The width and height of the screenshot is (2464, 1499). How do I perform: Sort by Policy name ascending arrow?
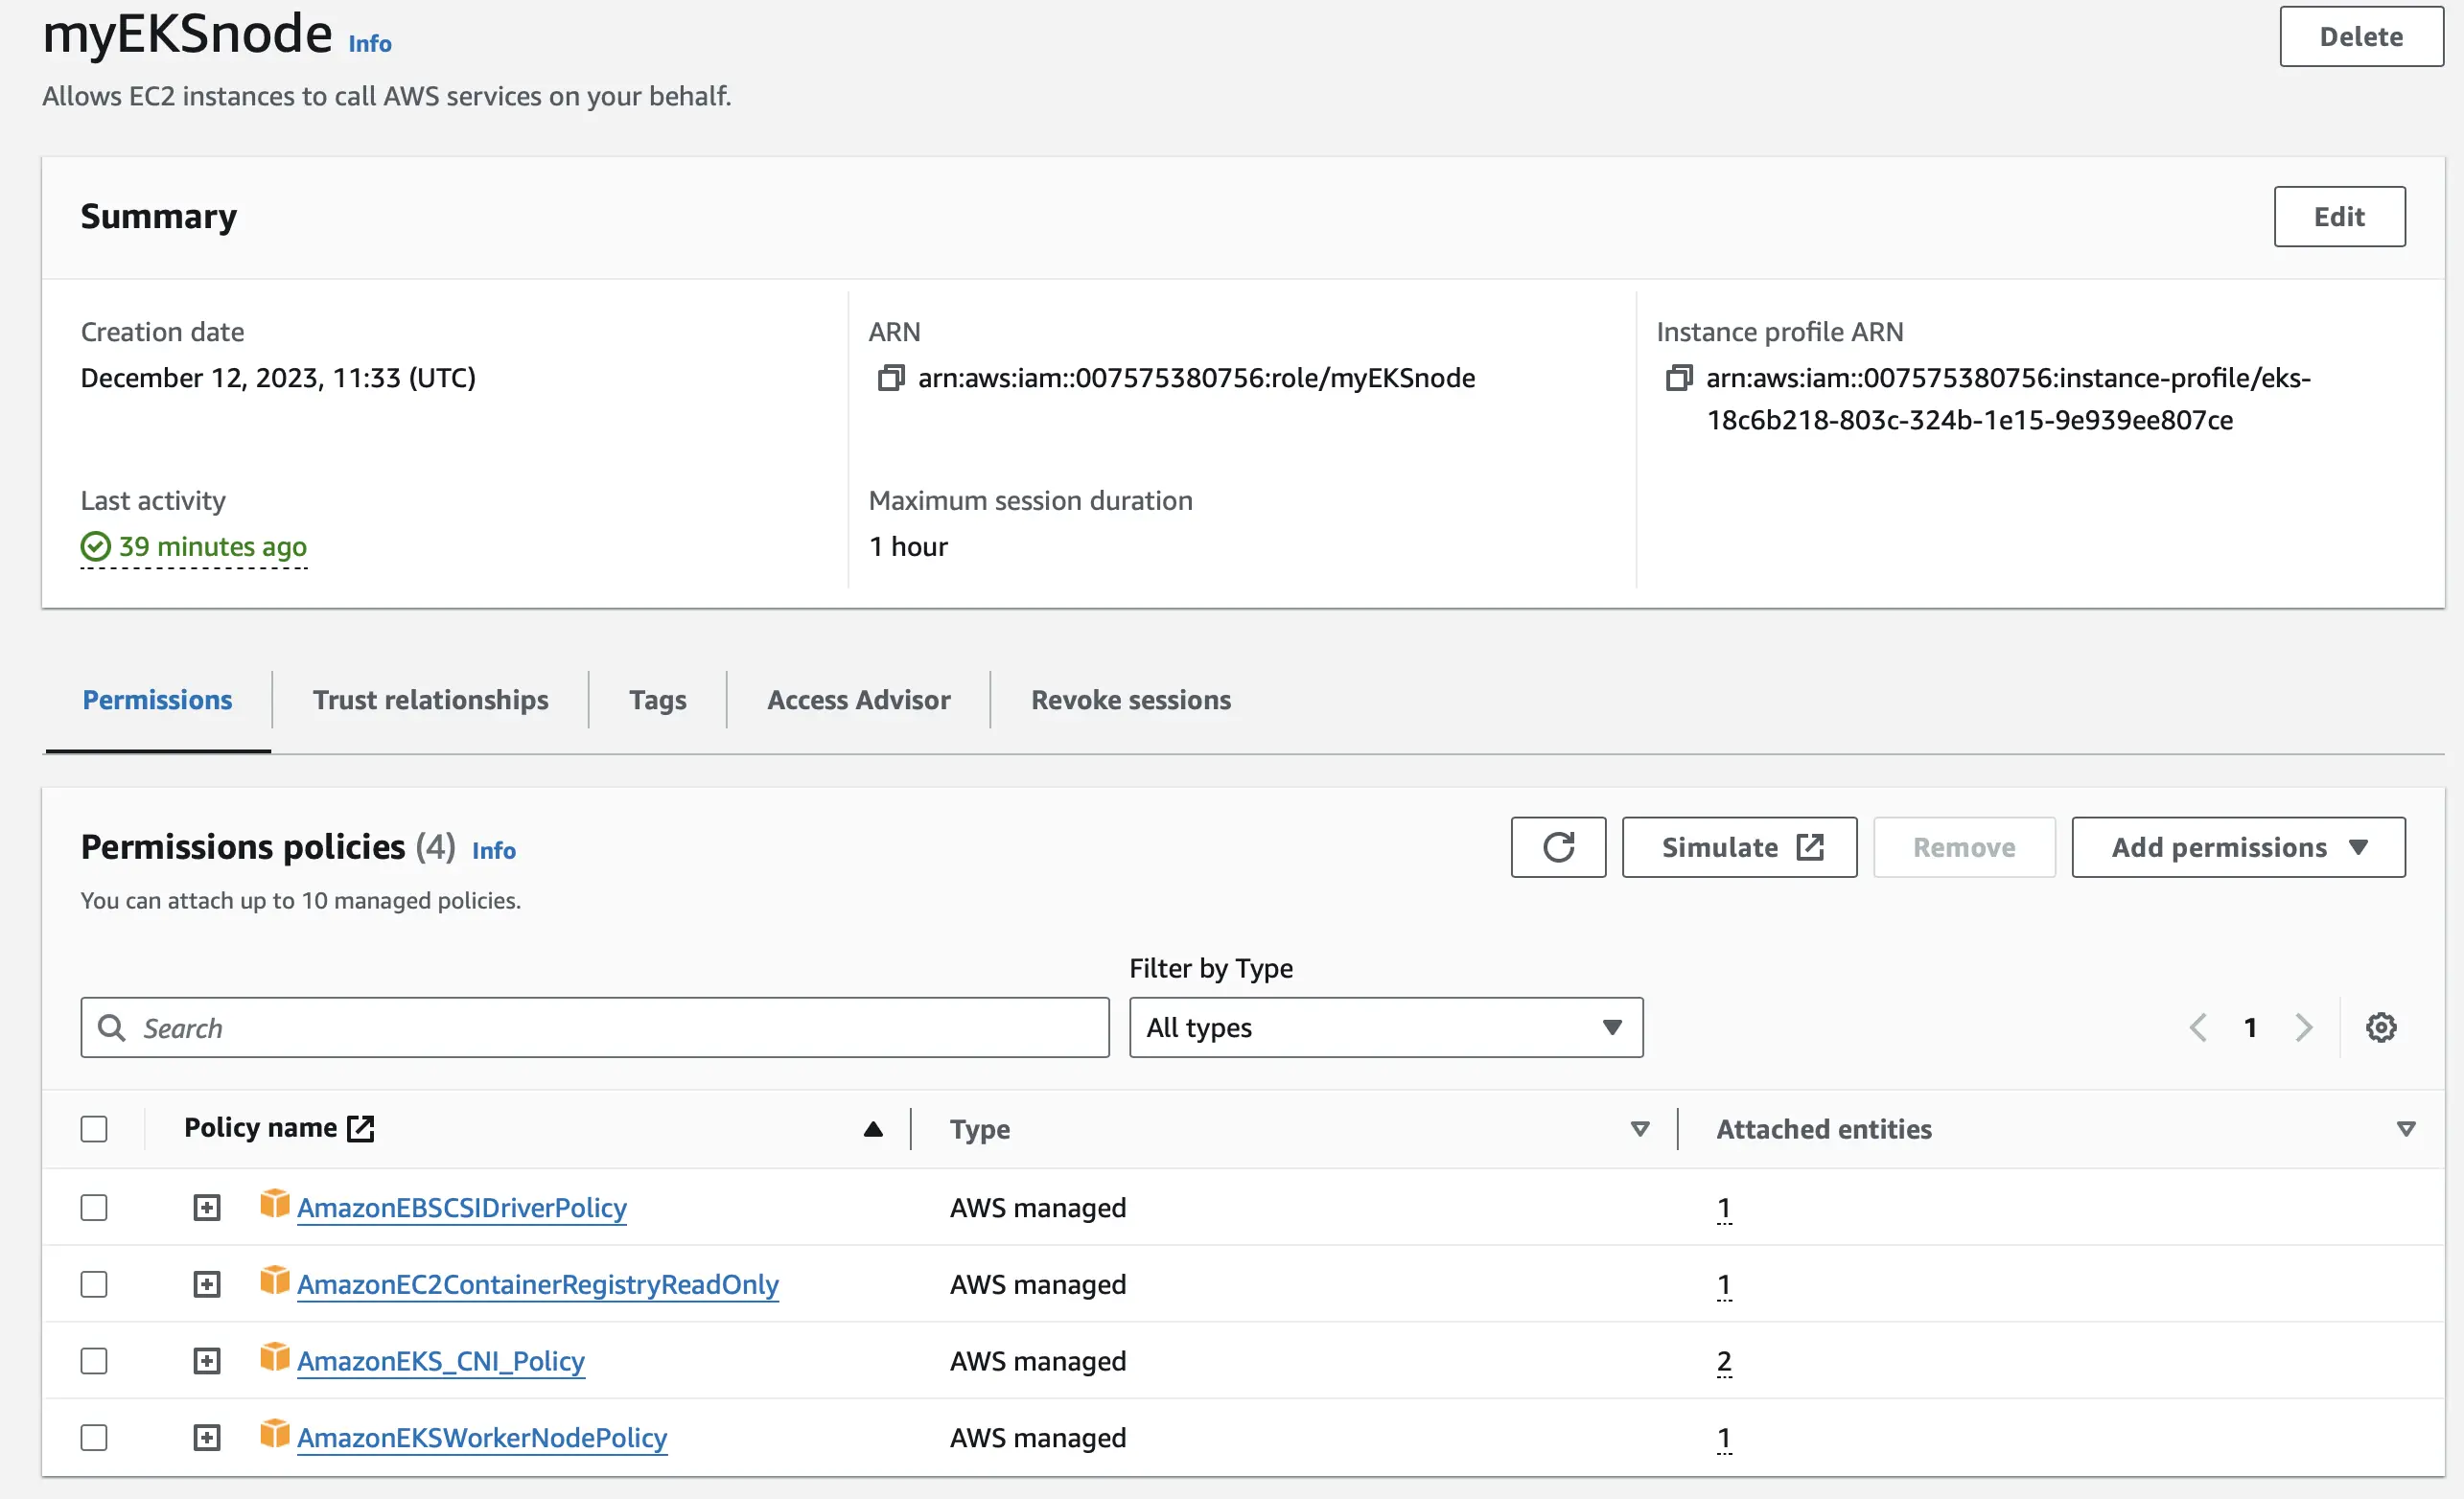tap(873, 1129)
